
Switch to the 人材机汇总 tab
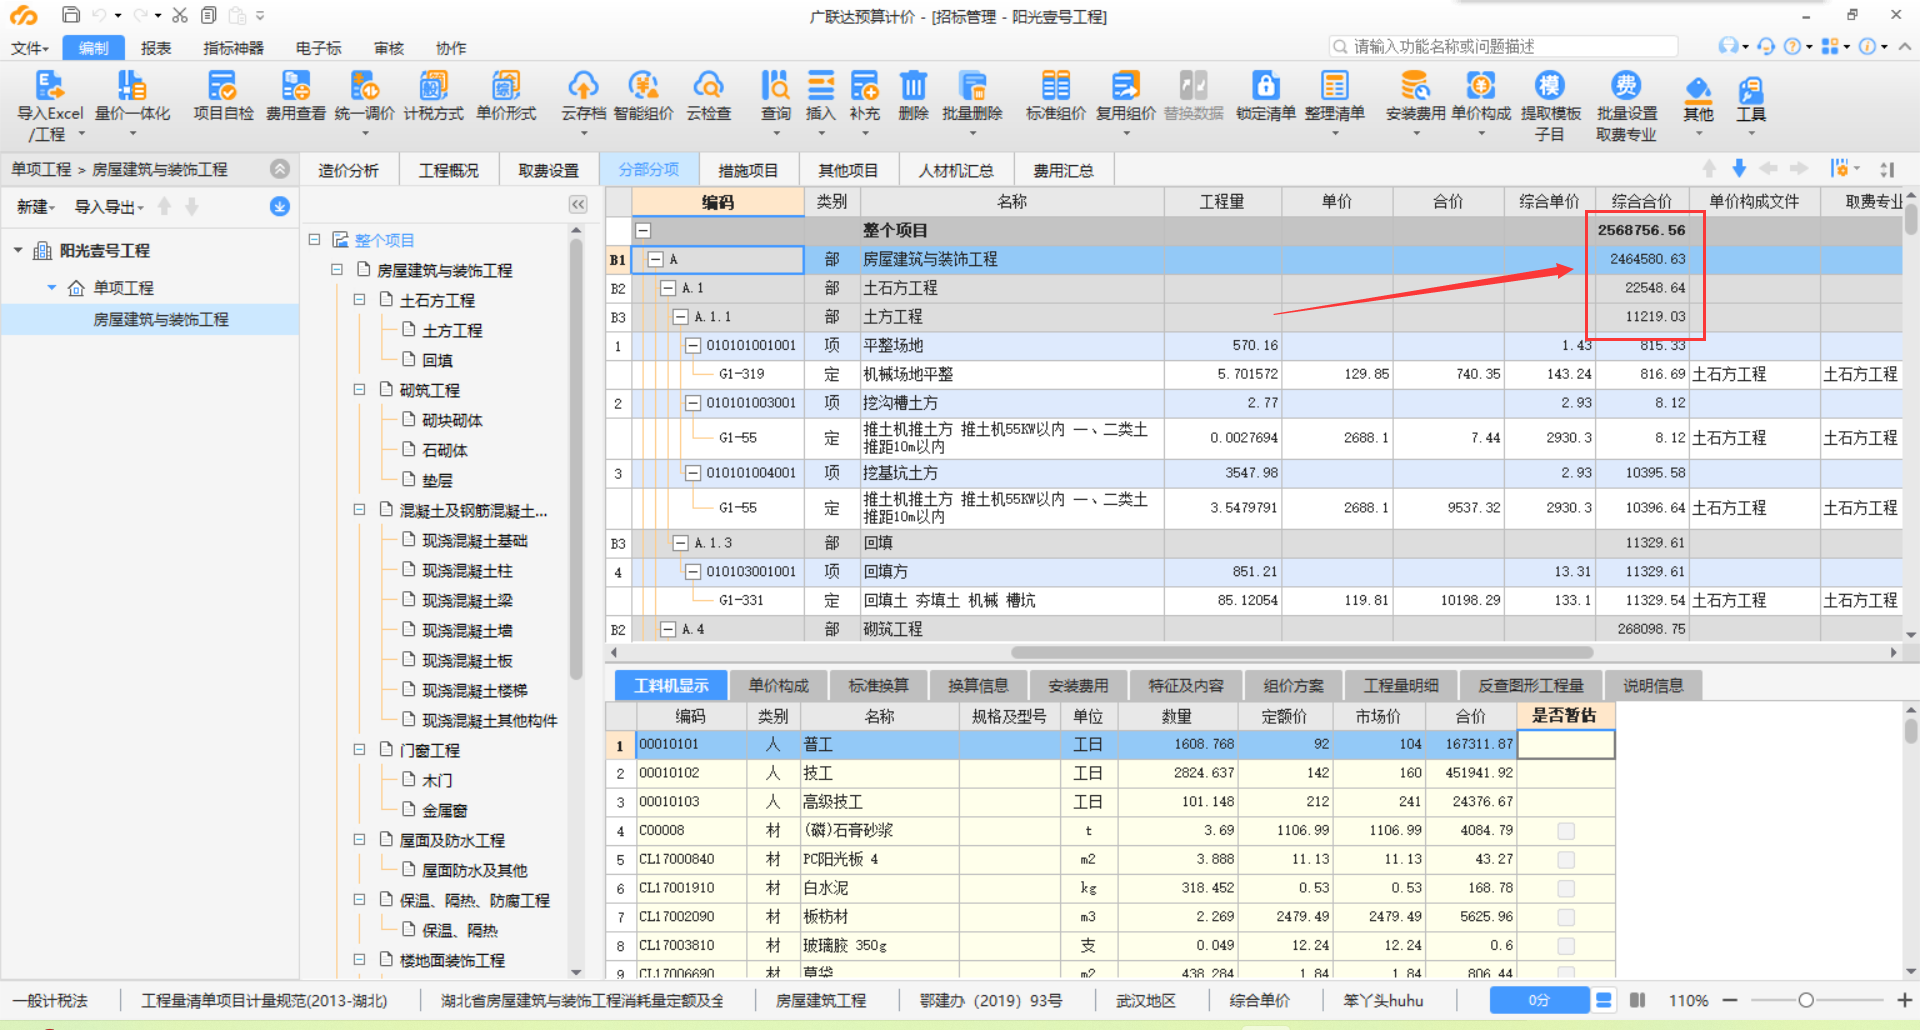click(956, 171)
